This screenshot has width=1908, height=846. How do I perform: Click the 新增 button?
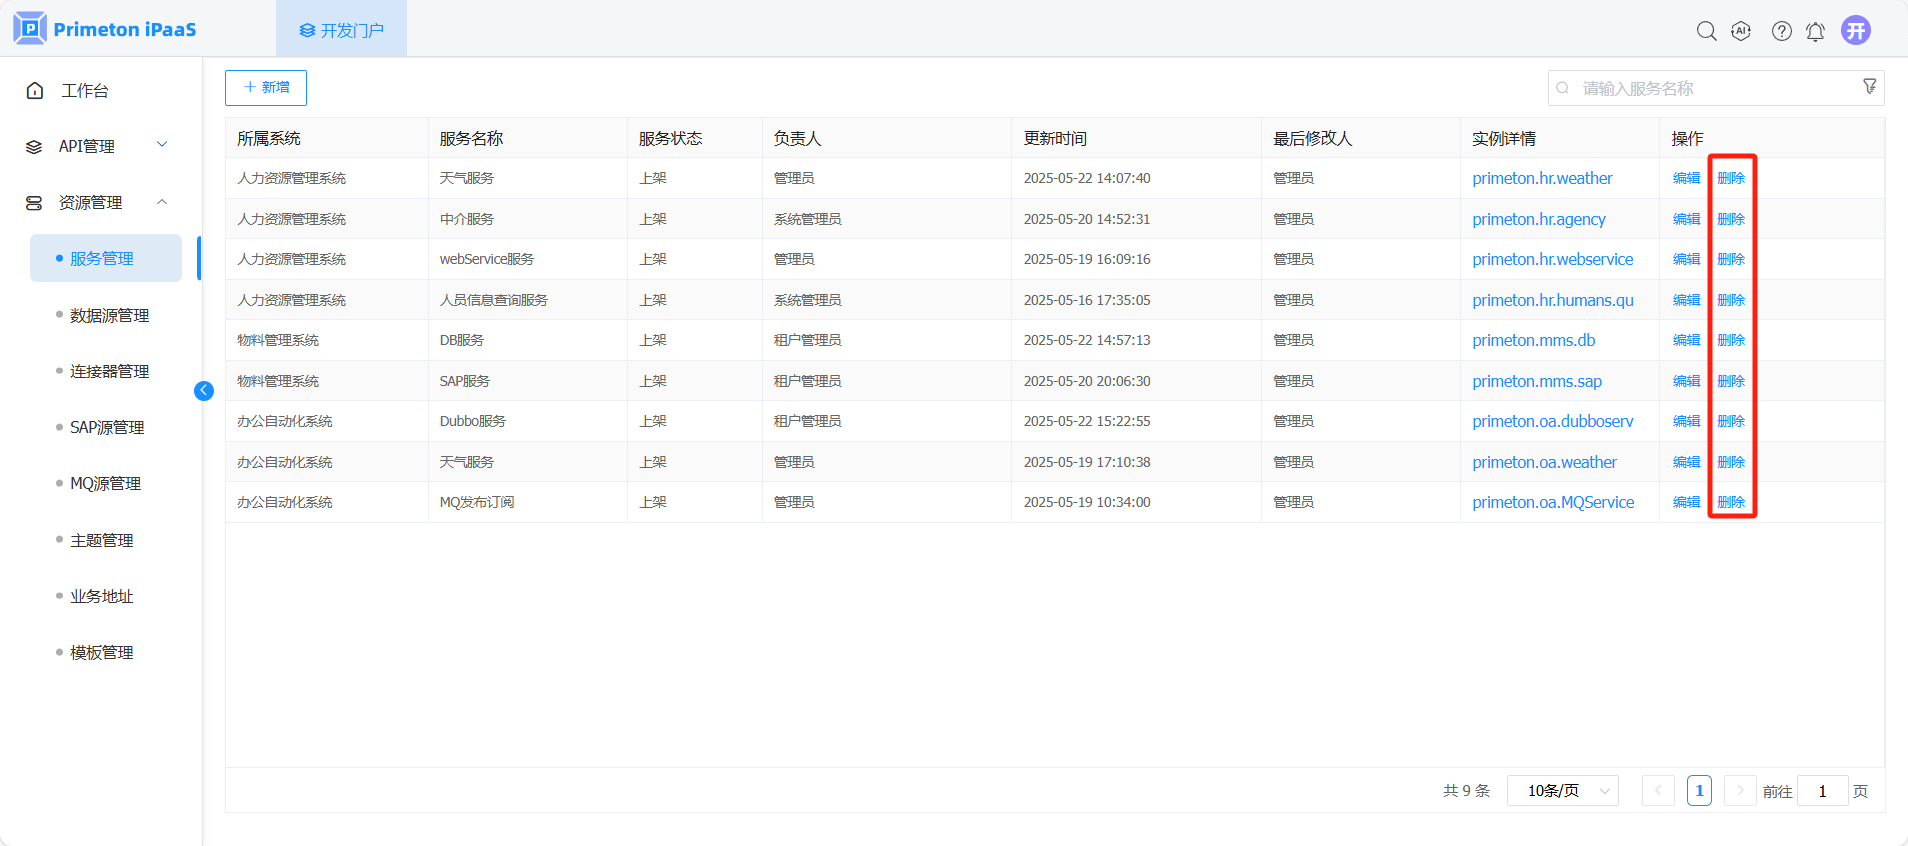tap(266, 88)
